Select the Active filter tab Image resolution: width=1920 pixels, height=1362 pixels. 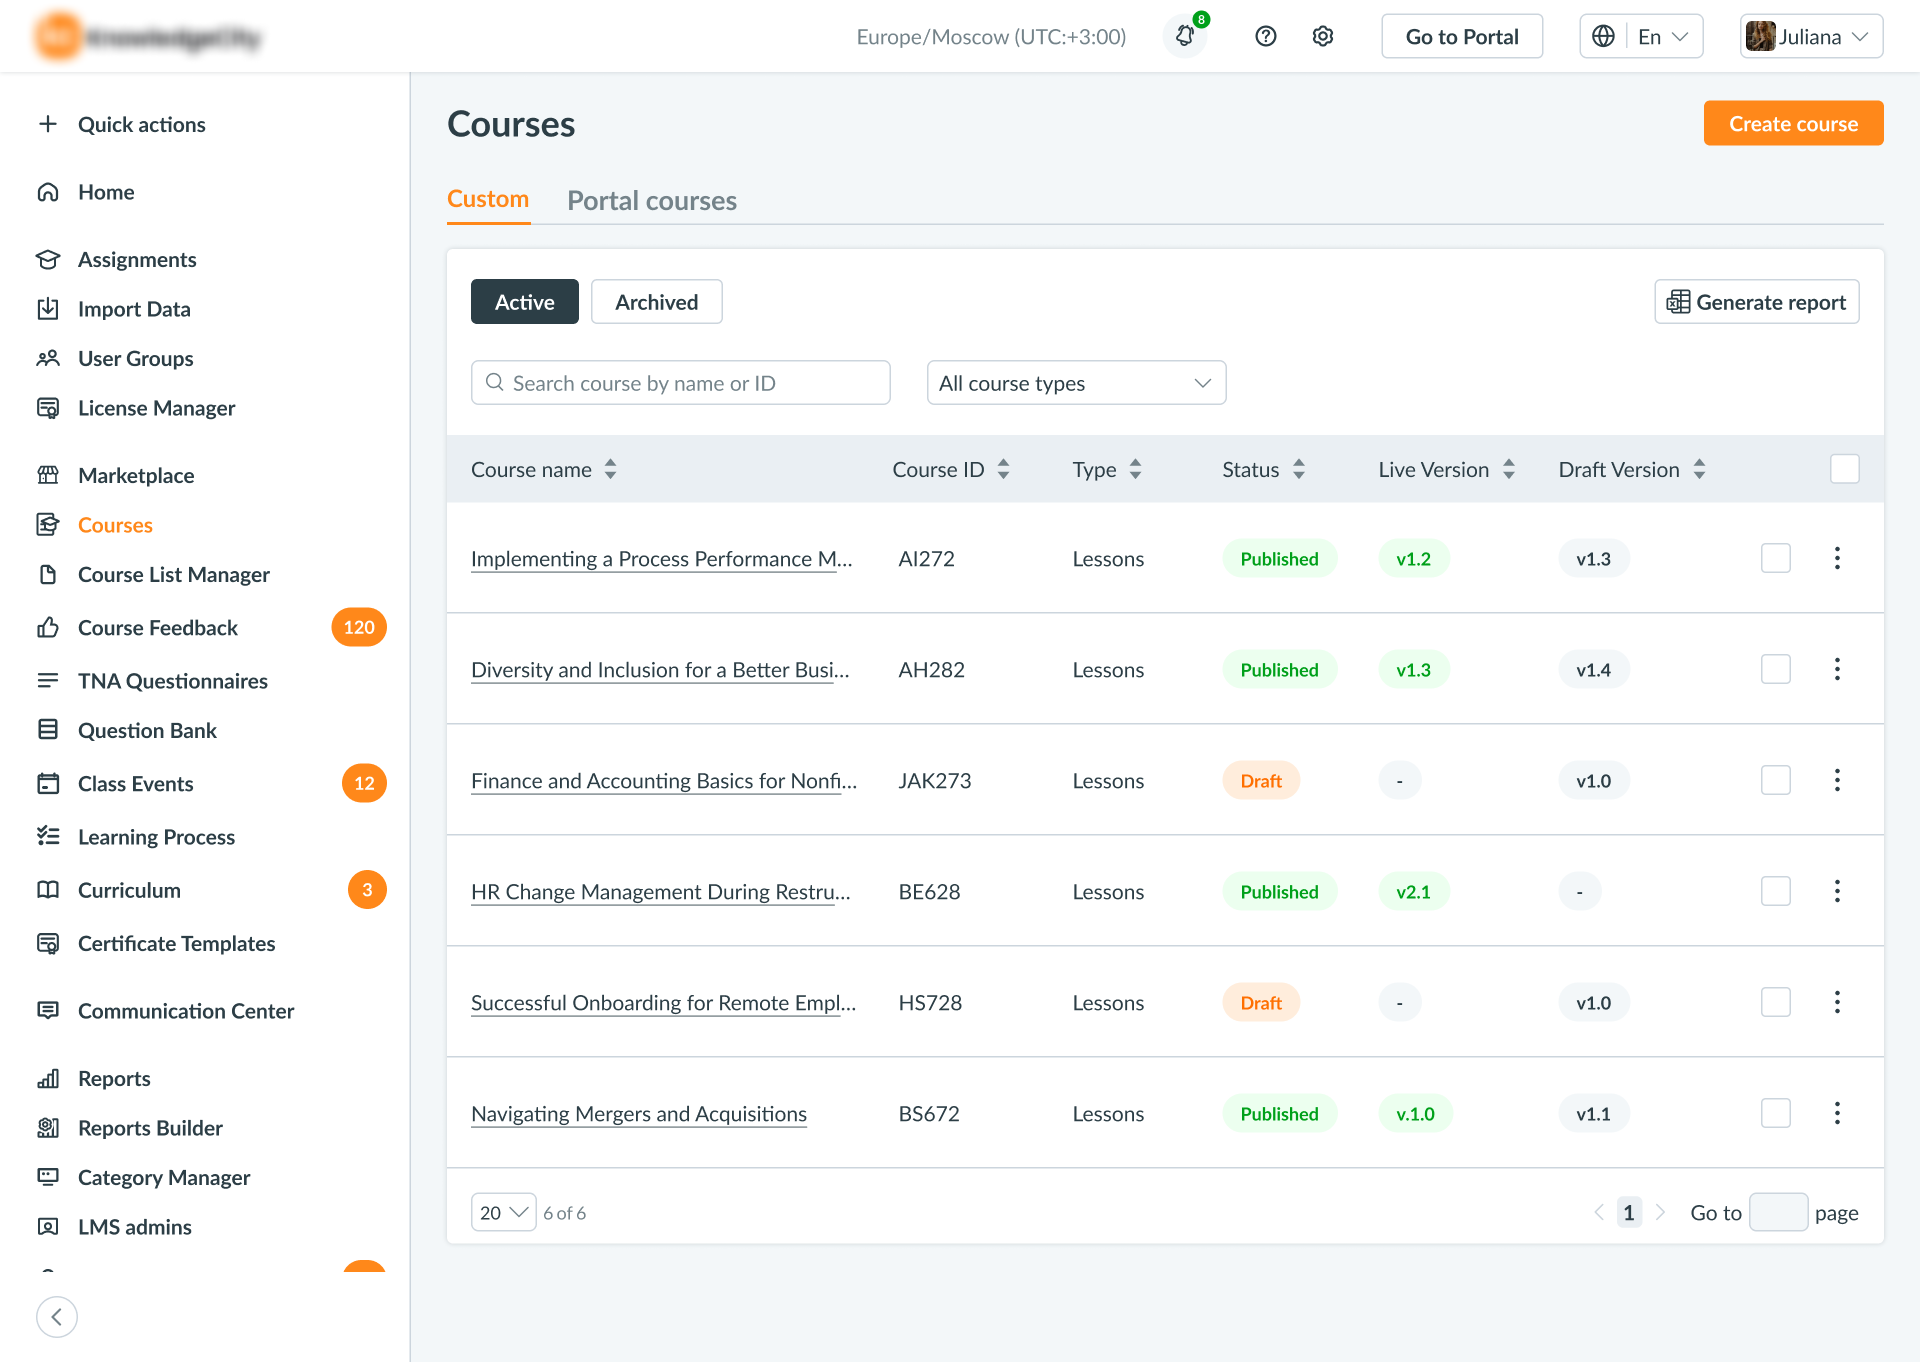[x=525, y=302]
